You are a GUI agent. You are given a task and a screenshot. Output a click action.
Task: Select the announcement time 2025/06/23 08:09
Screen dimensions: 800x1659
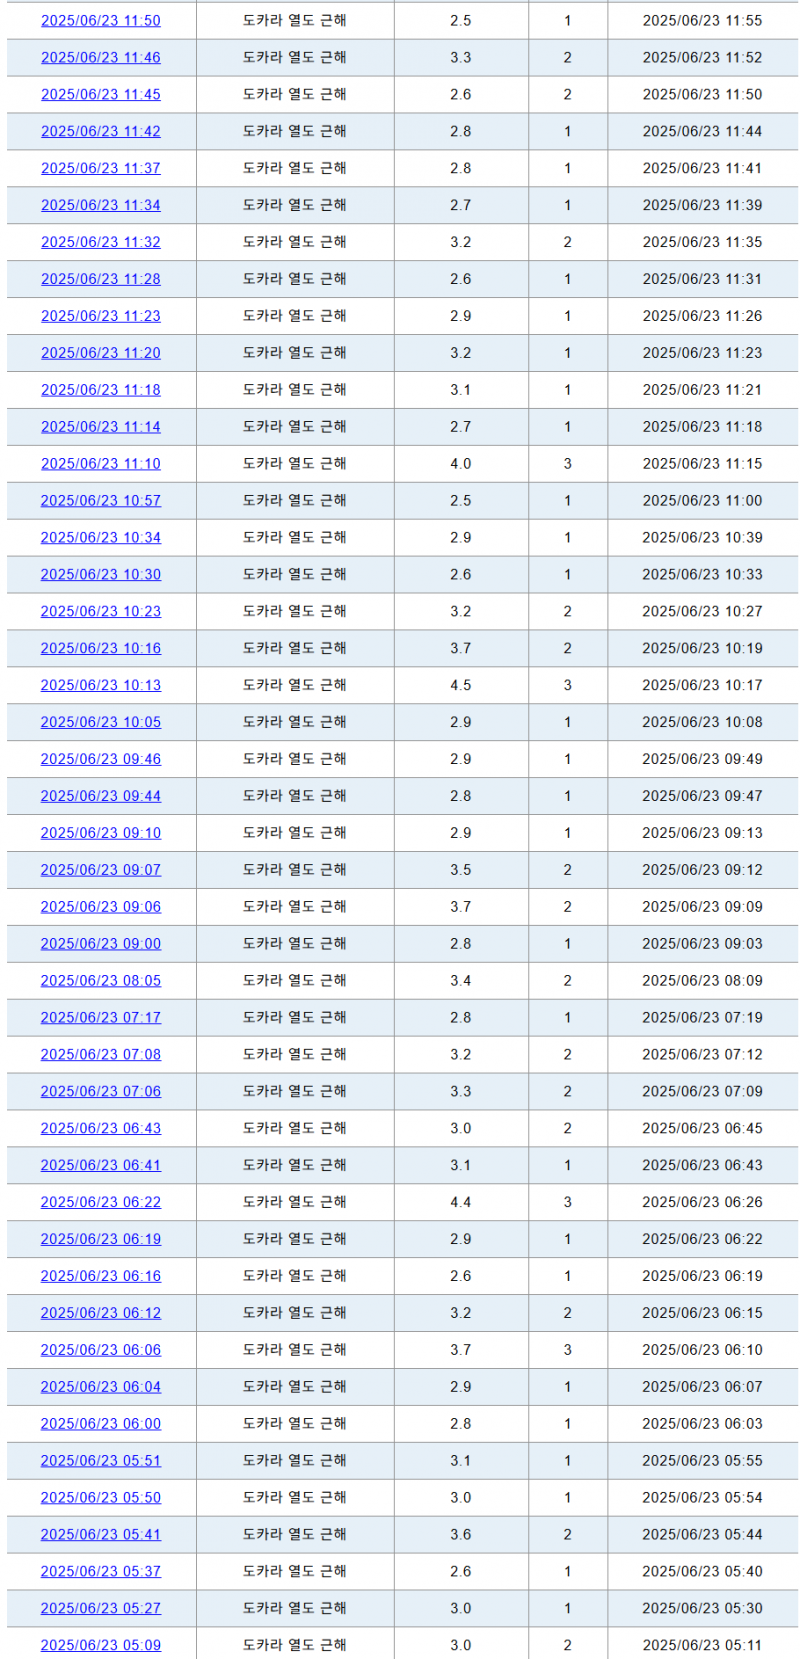click(x=702, y=982)
